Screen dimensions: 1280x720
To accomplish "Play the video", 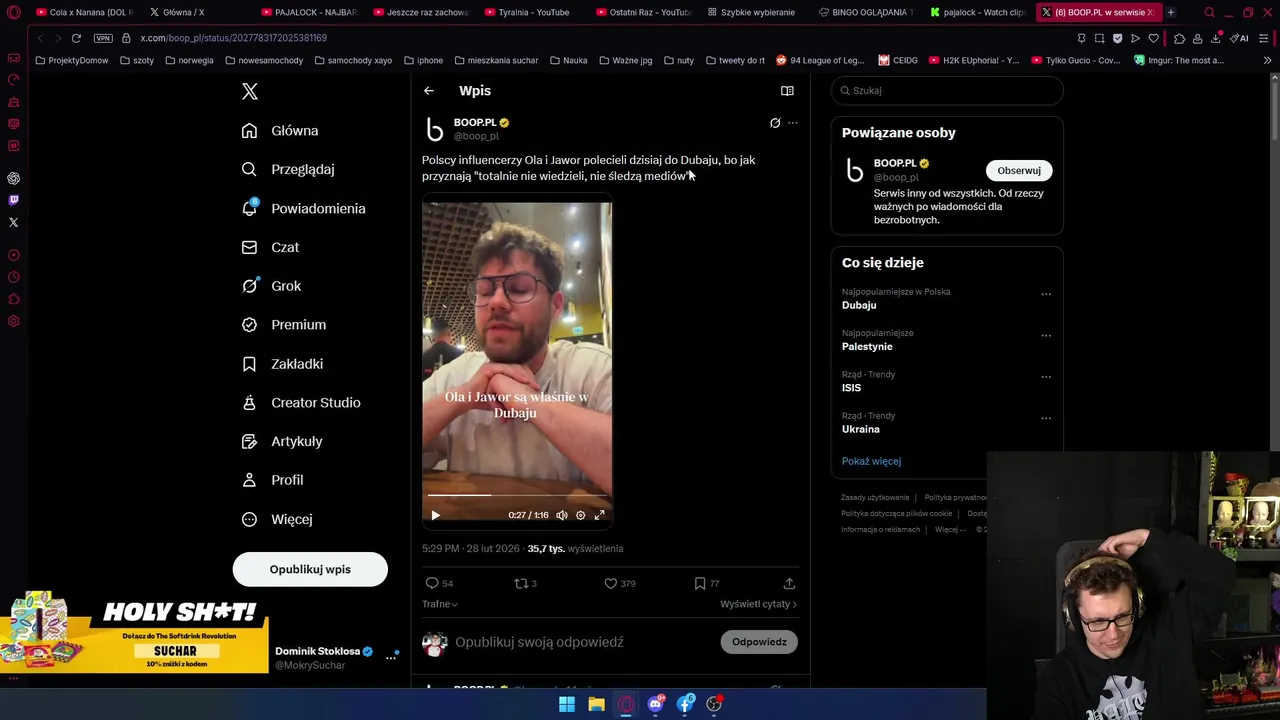I will click(x=435, y=515).
